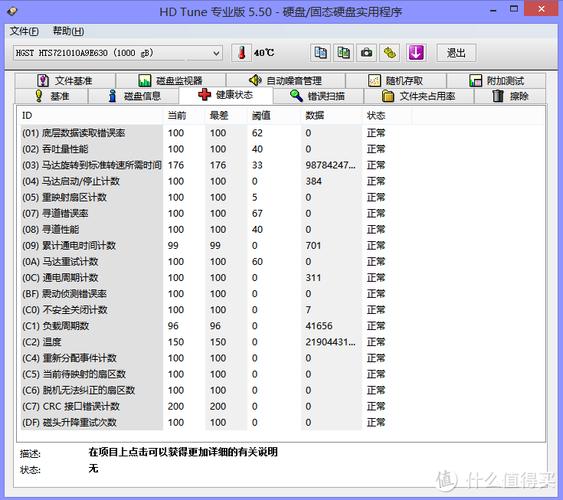Click data value 41656 in load cycle row

(x=319, y=326)
